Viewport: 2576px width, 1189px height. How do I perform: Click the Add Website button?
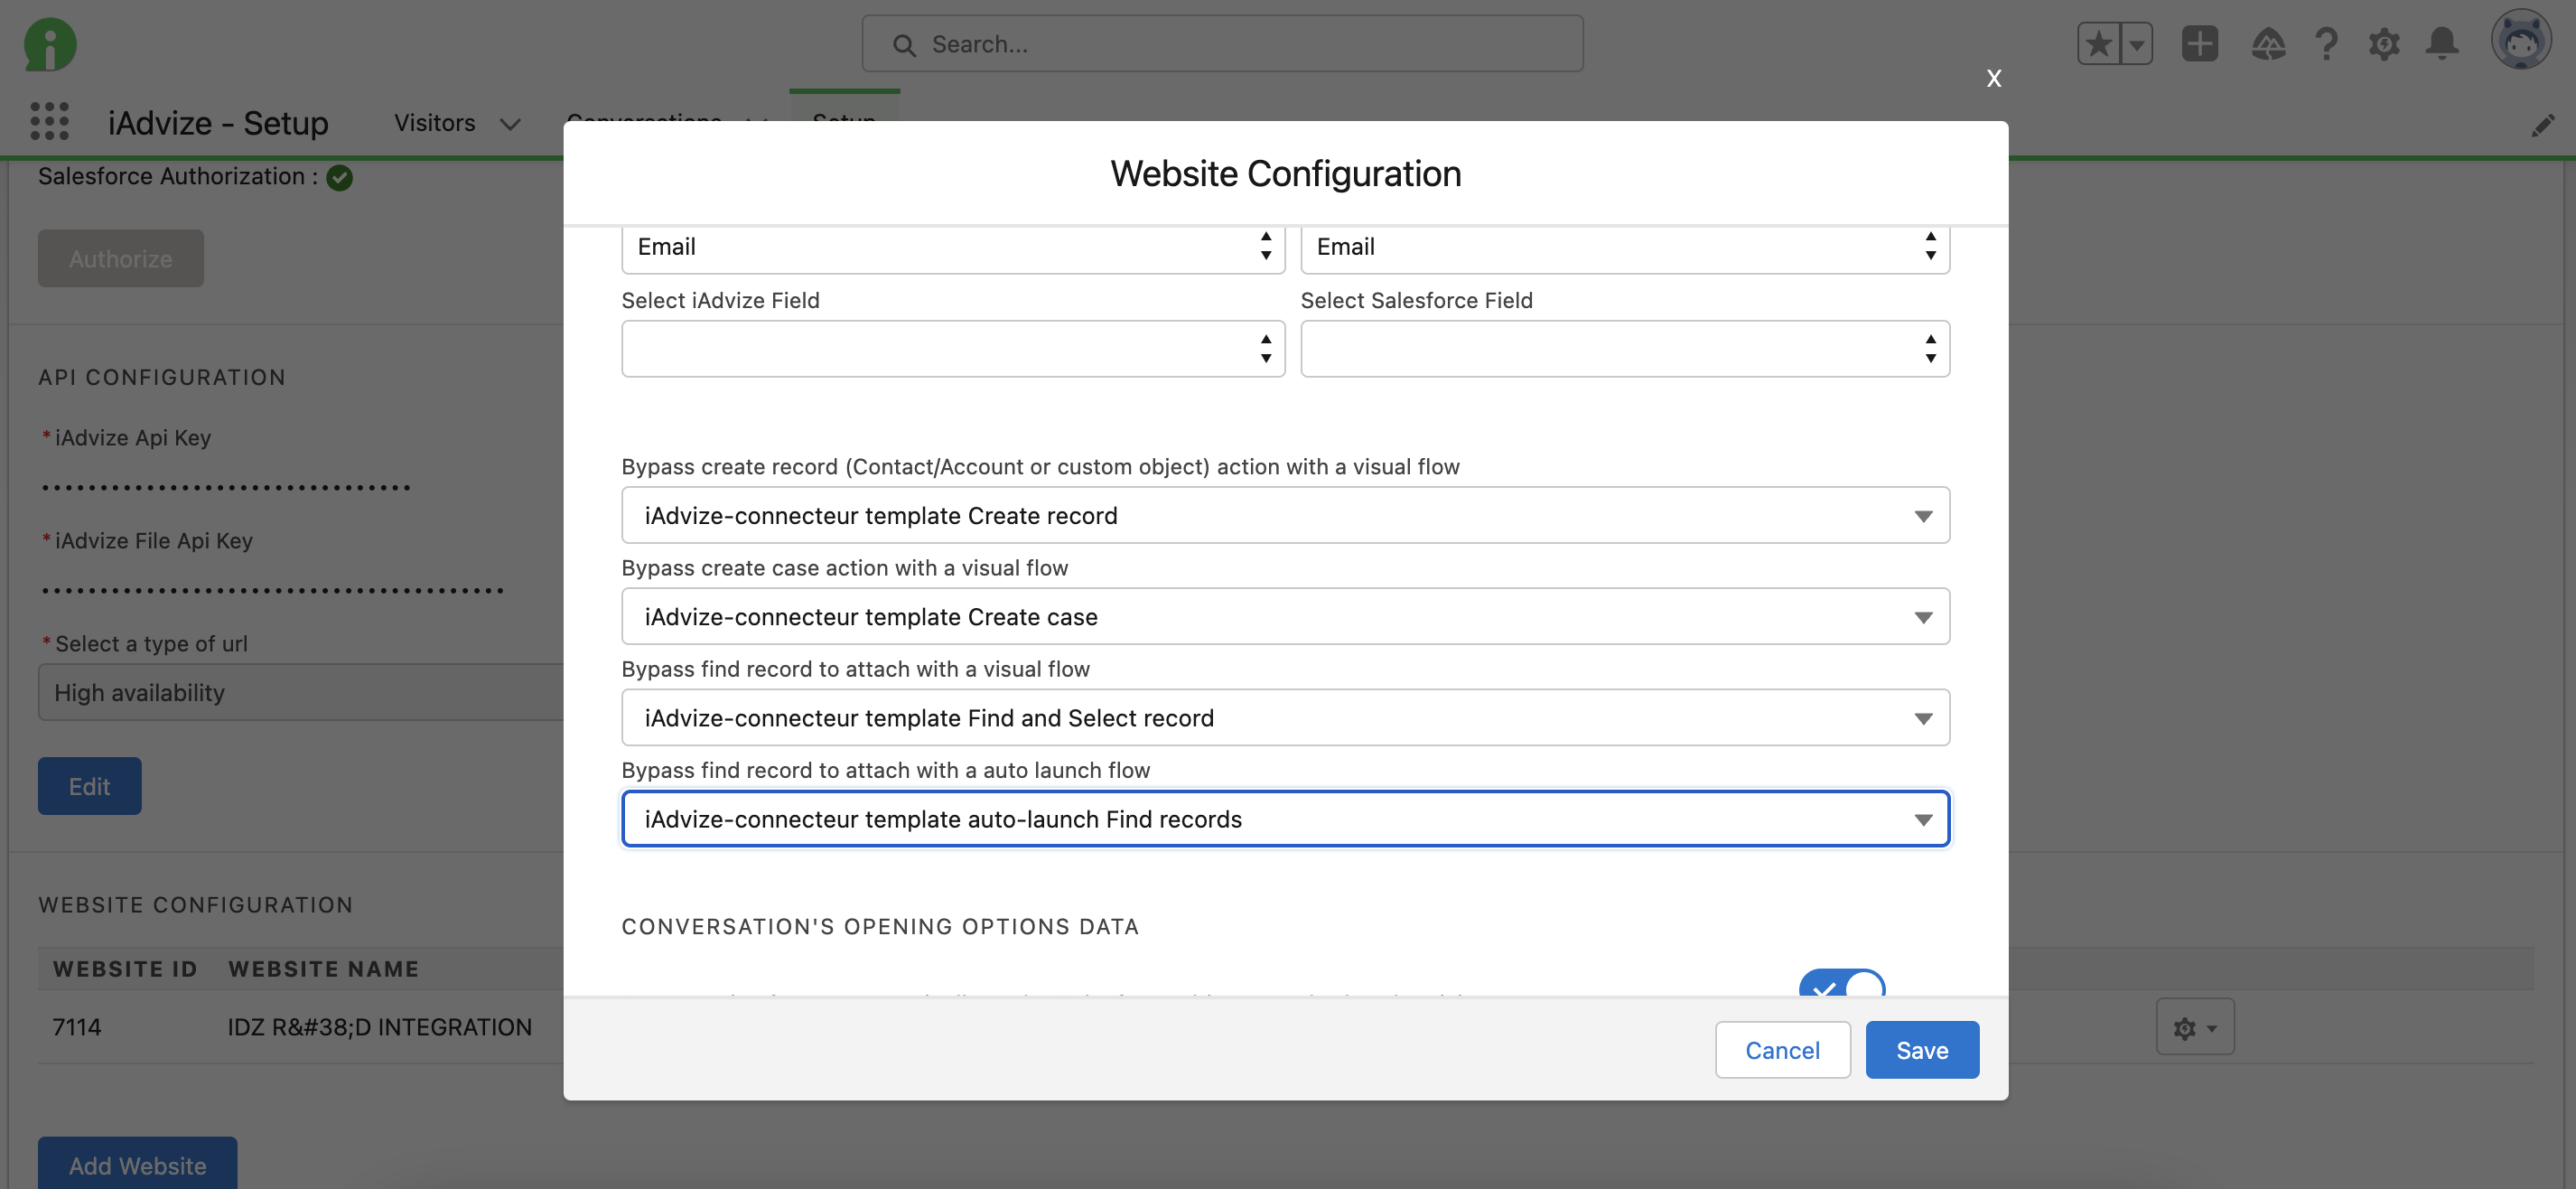138,1164
